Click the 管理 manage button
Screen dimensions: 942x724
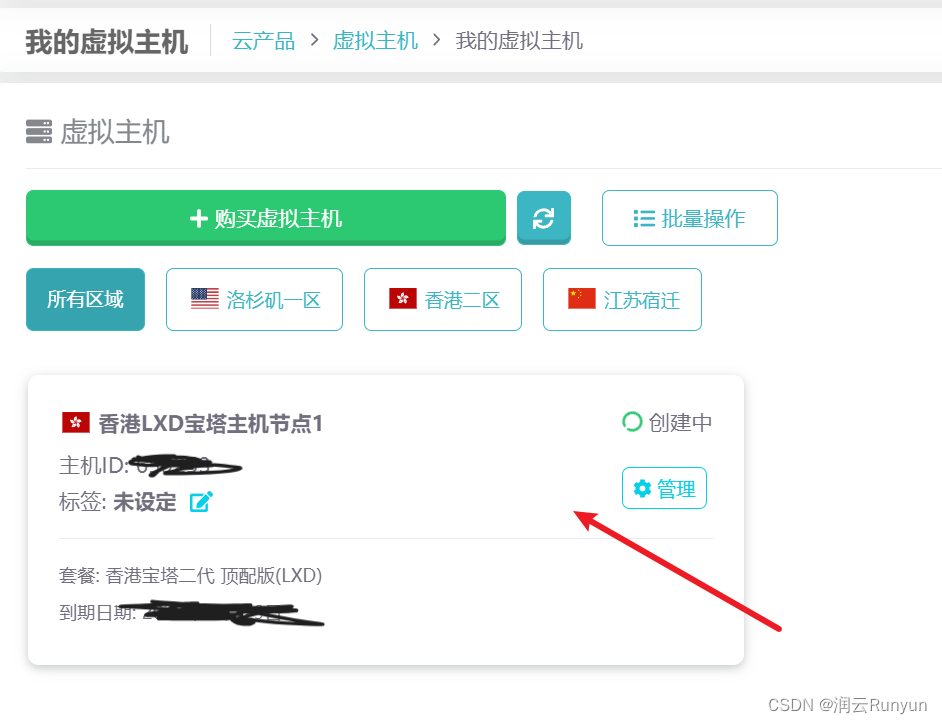point(664,488)
